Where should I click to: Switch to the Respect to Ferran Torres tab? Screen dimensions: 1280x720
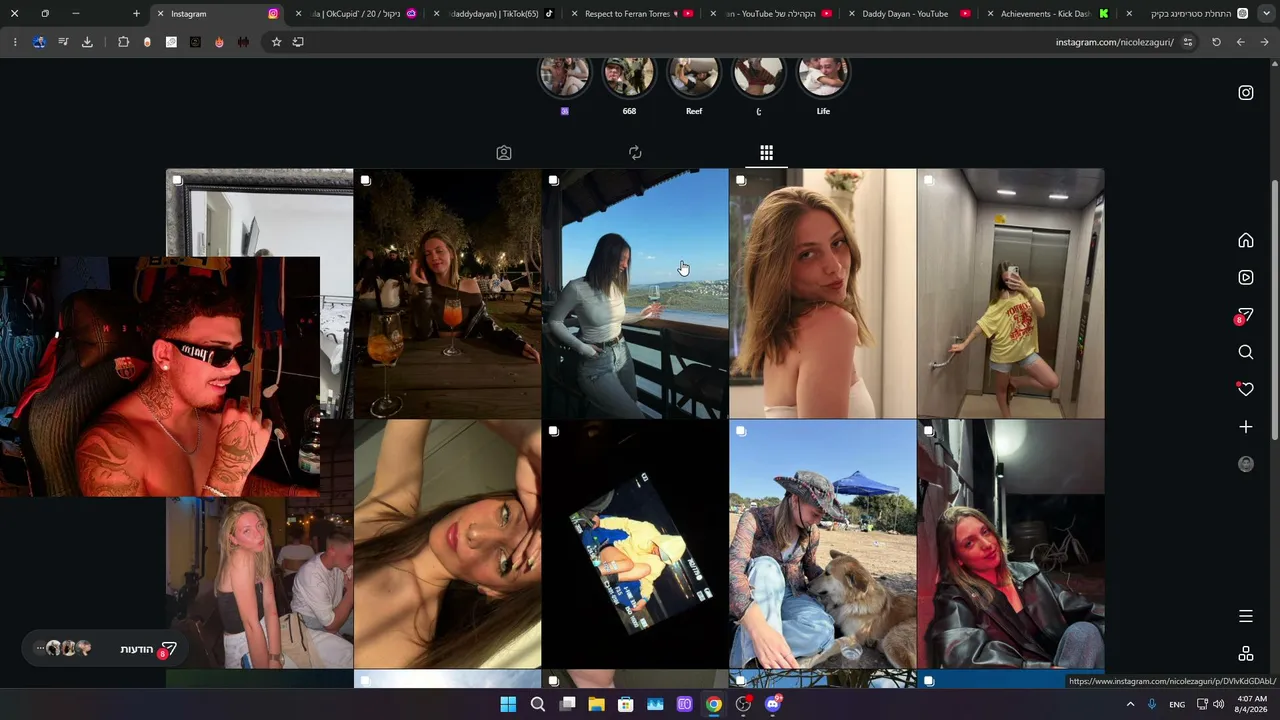[x=633, y=14]
